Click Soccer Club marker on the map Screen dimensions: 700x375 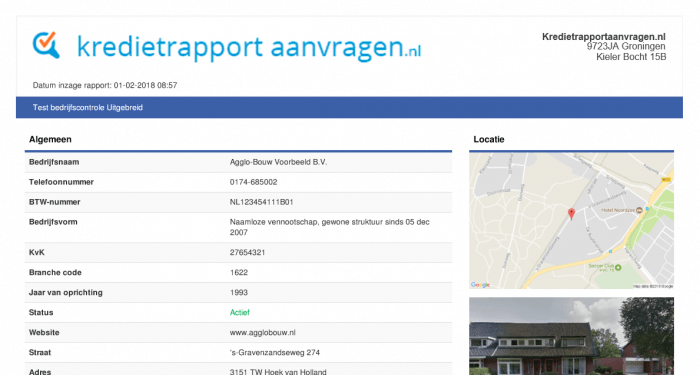(x=618, y=267)
